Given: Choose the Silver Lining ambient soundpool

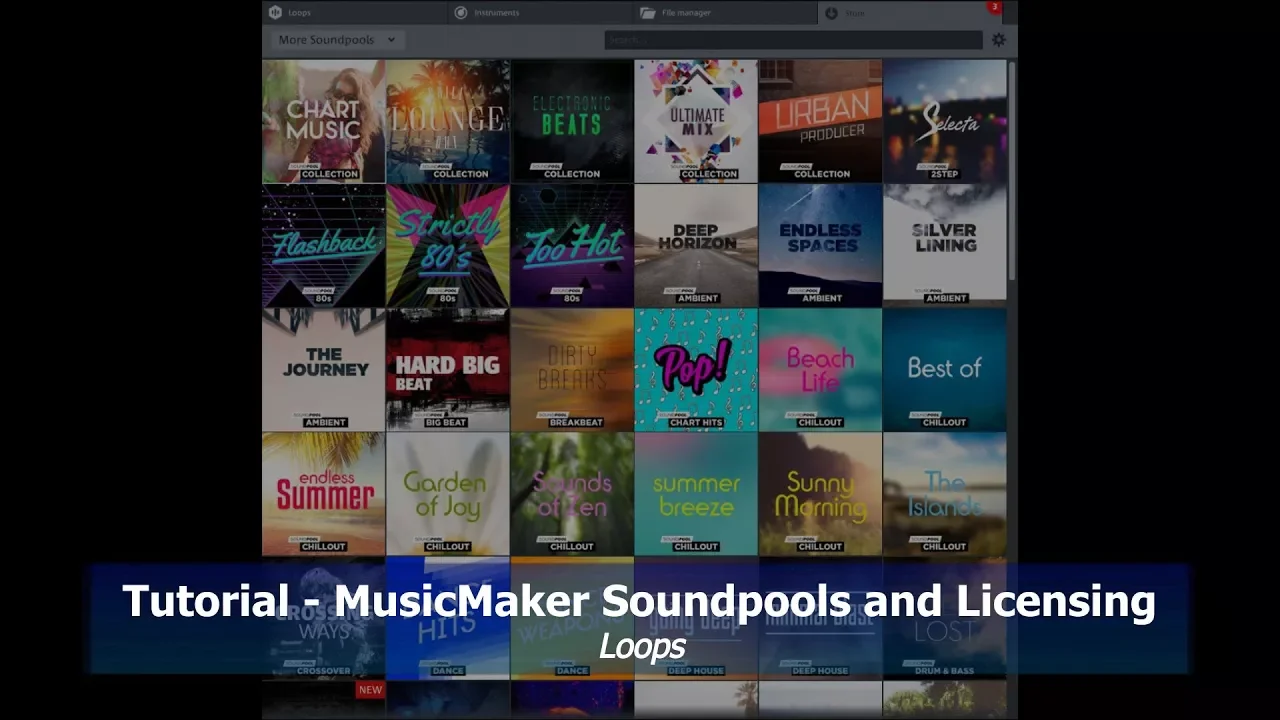Looking at the screenshot, I should click(x=944, y=245).
